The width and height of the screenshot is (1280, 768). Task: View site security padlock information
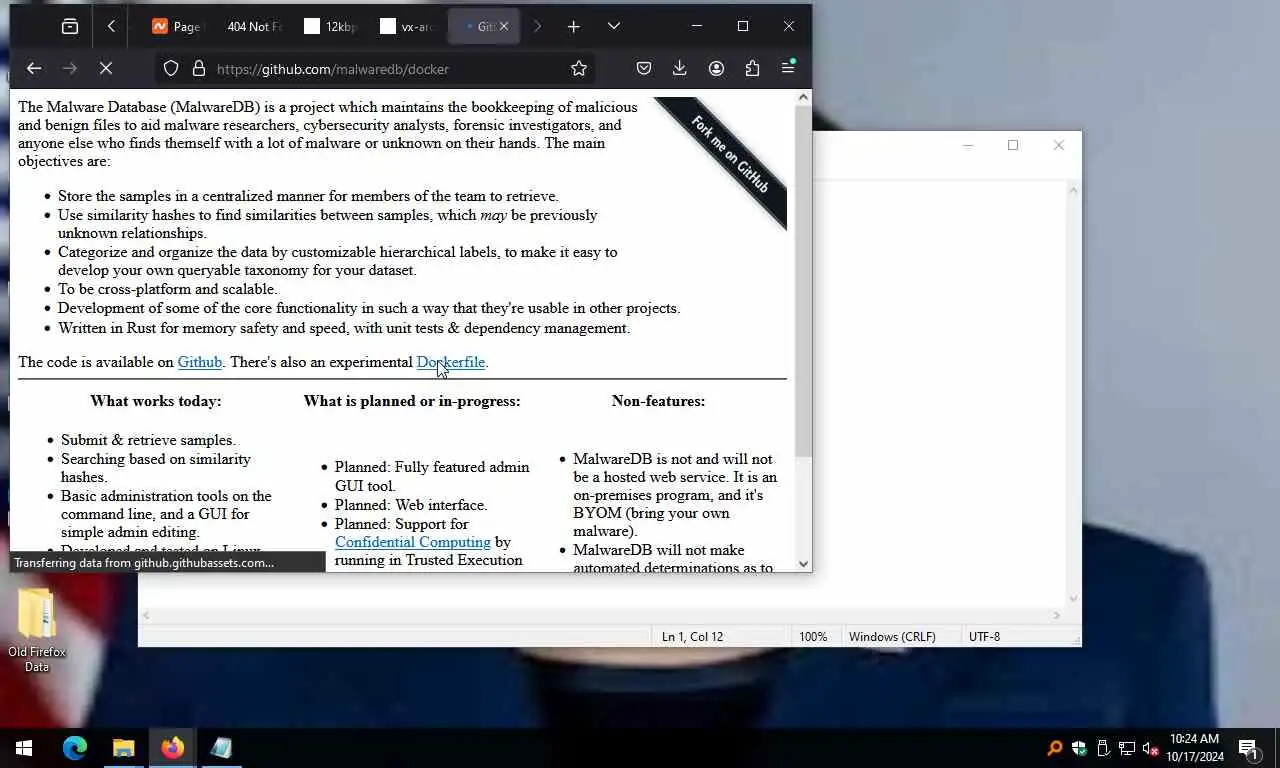coord(198,68)
